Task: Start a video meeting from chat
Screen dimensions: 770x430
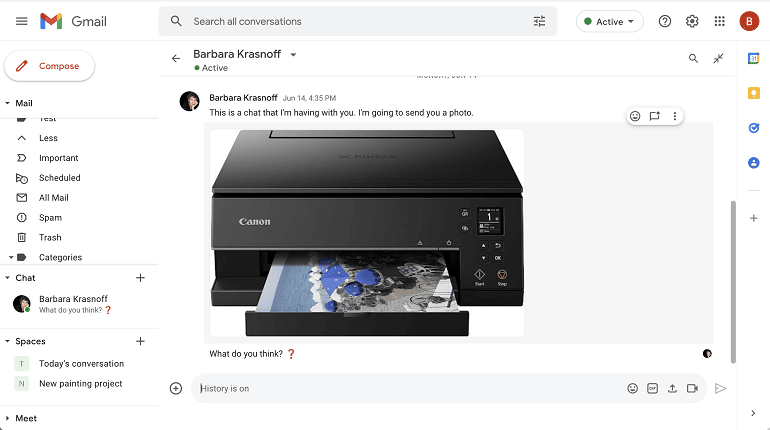Action: click(x=692, y=388)
